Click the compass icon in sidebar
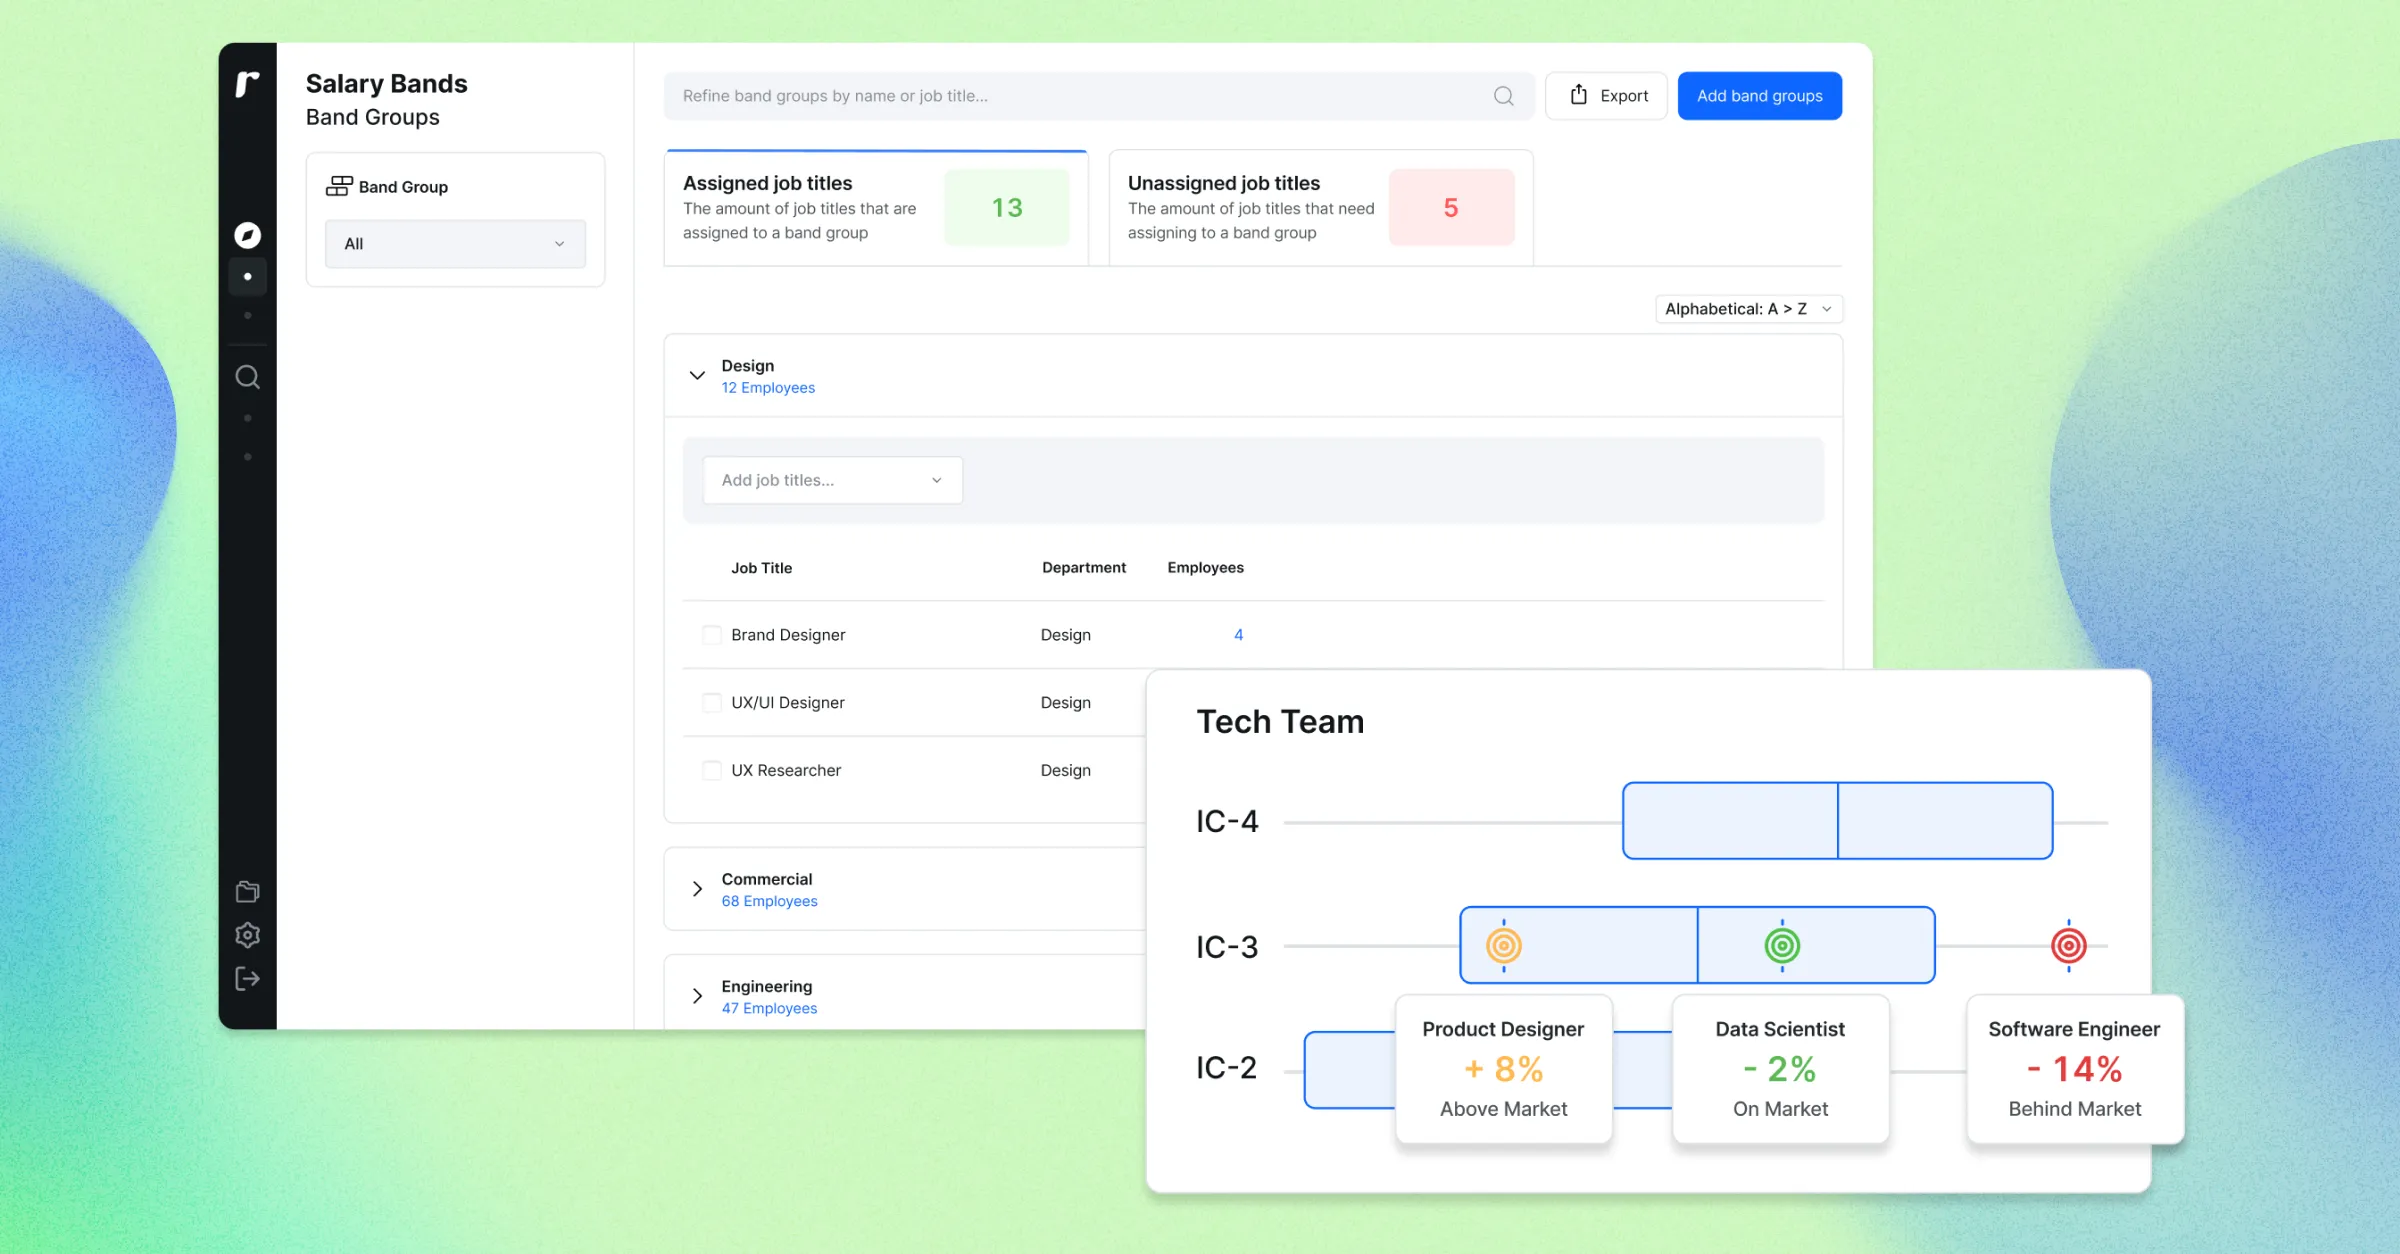Image resolution: width=2400 pixels, height=1254 pixels. (247, 235)
